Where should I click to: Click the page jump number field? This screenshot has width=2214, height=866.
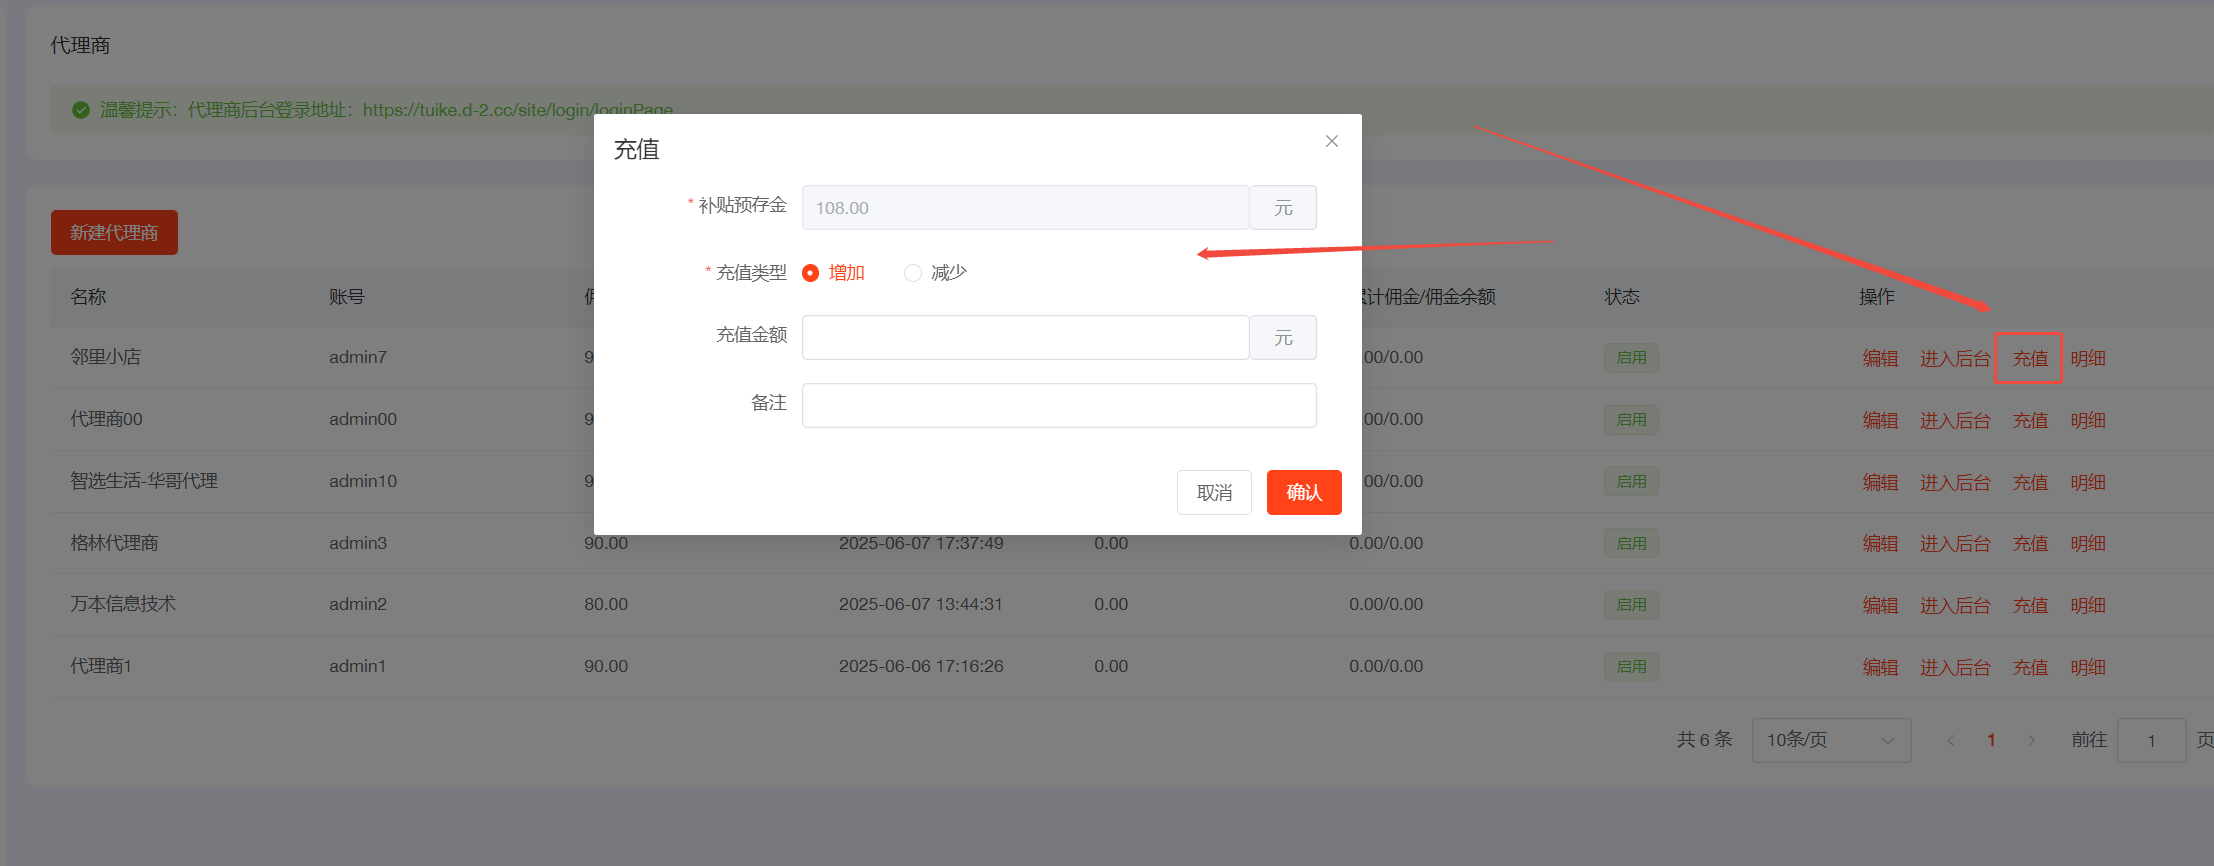click(x=2151, y=741)
